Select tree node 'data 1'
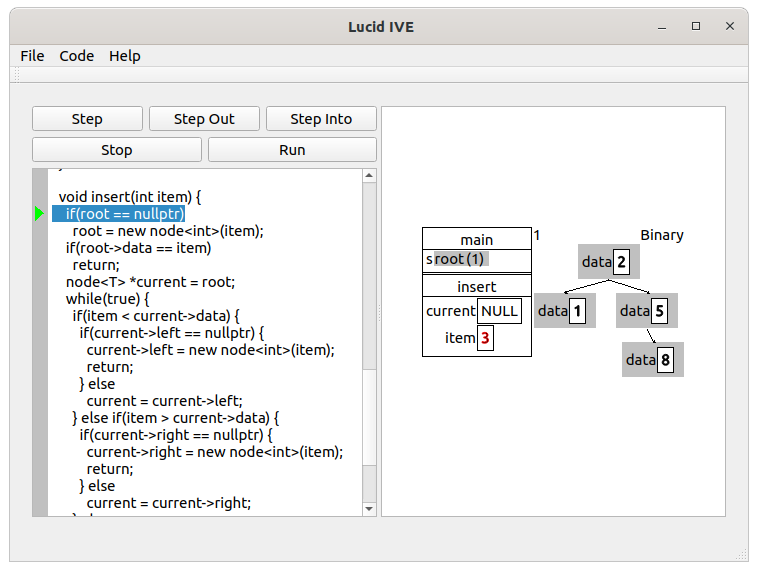Image resolution: width=758 pixels, height=571 pixels. coord(565,310)
